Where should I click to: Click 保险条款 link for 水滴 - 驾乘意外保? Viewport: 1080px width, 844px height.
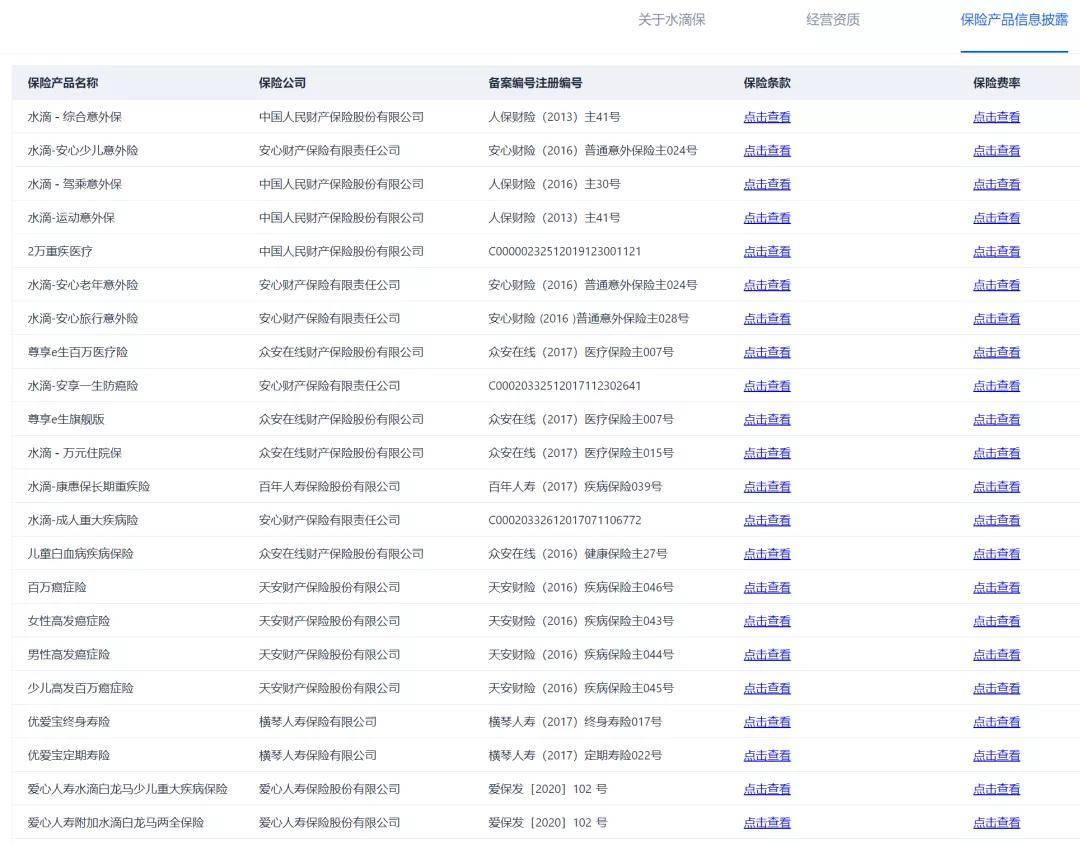click(767, 185)
